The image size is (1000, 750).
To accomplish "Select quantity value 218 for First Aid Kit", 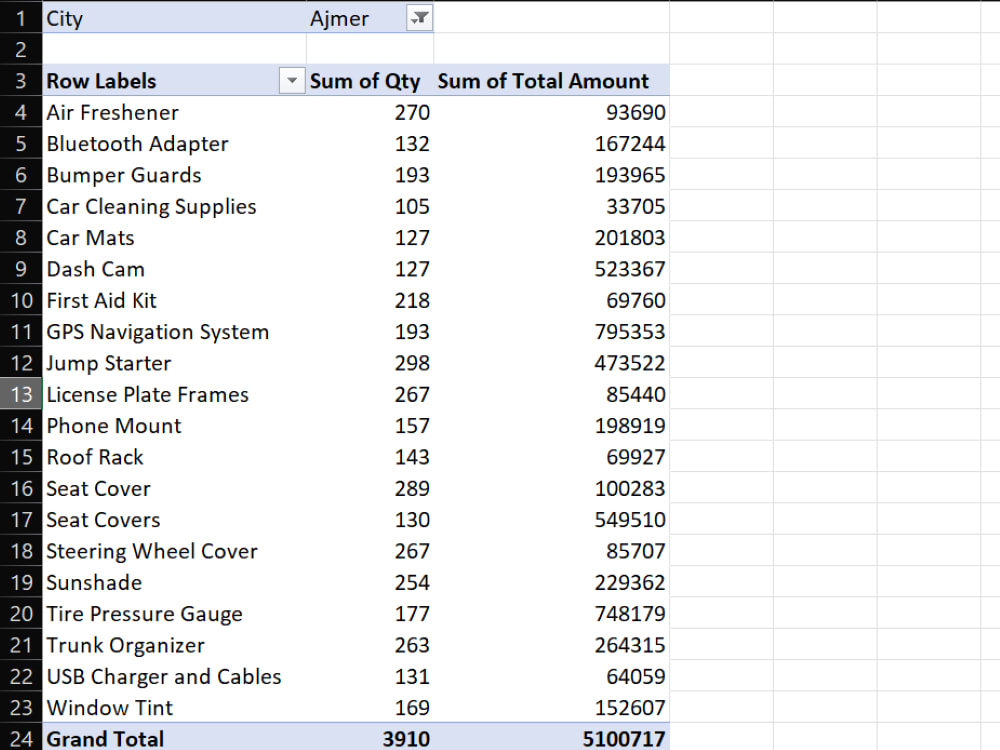I will pyautogui.click(x=370, y=300).
